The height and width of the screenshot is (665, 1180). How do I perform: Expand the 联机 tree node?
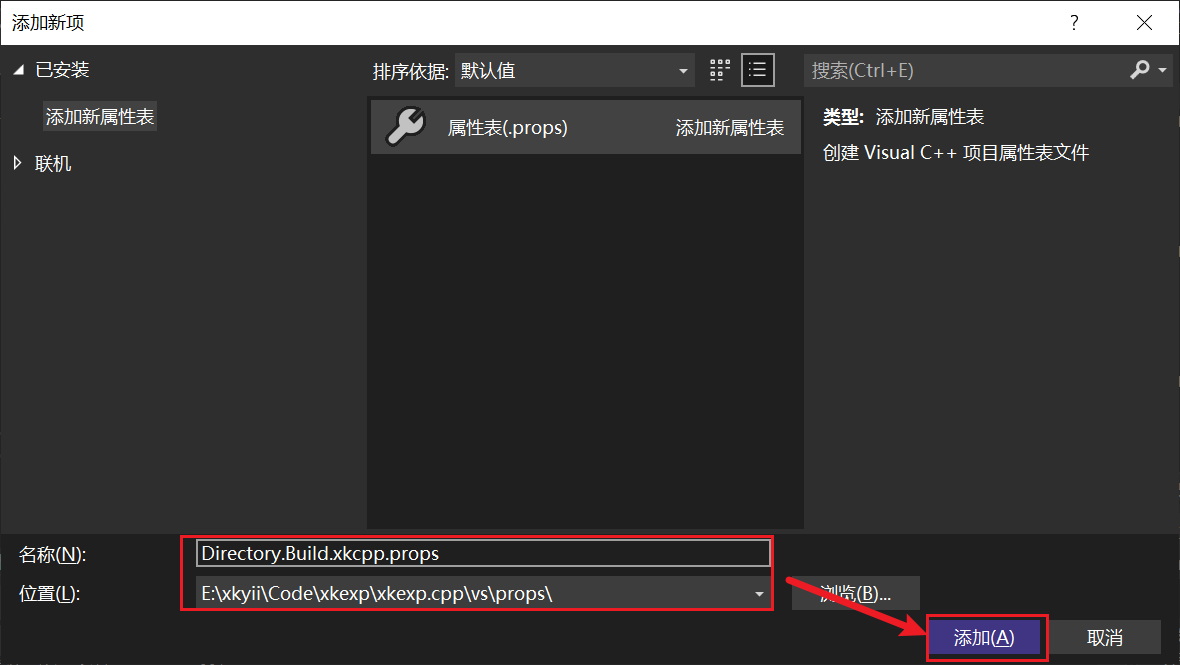[x=18, y=163]
